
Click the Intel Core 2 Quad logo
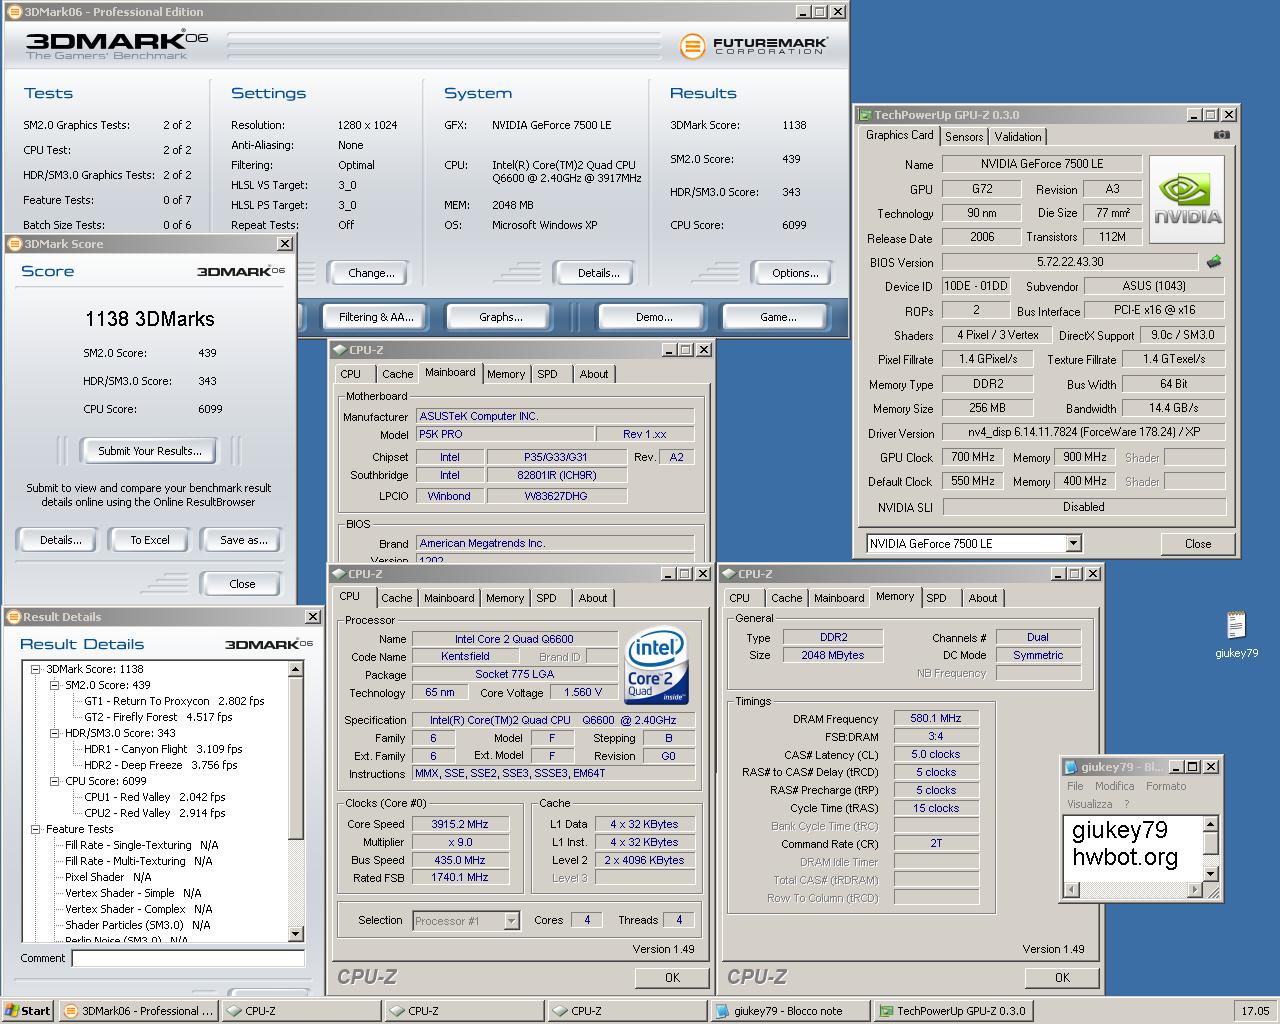pyautogui.click(x=656, y=666)
